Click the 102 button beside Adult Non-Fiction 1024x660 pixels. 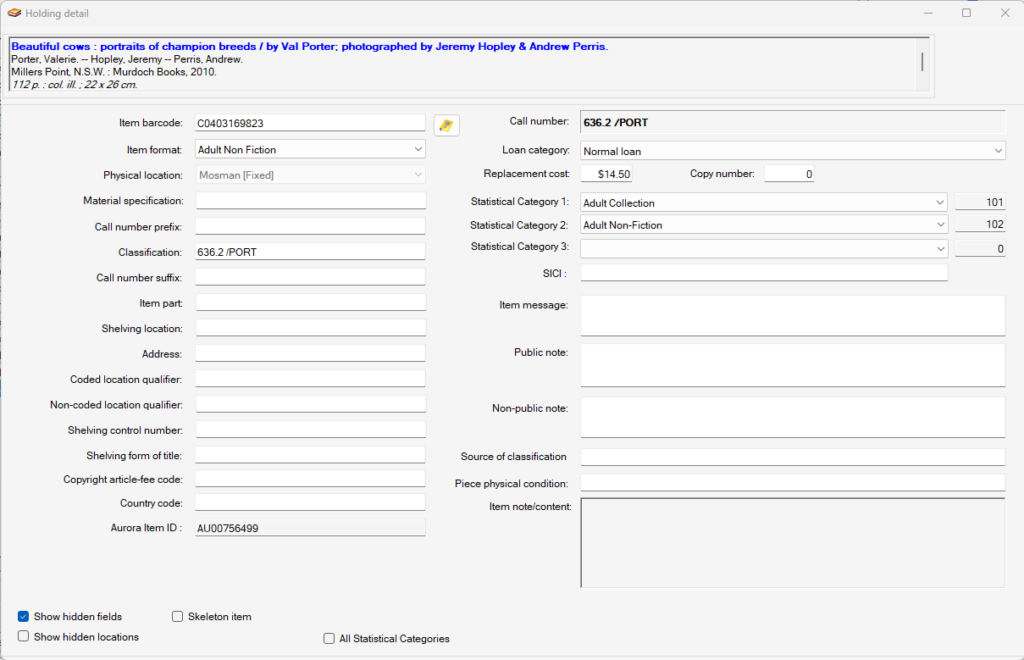(x=981, y=224)
